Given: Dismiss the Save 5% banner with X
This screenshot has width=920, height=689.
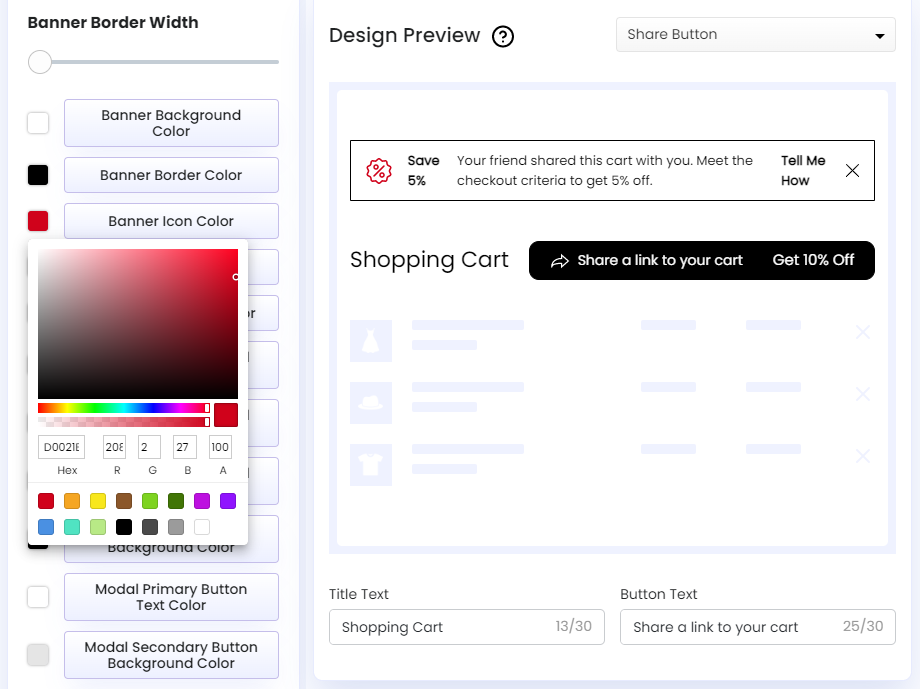Looking at the screenshot, I should 852,170.
